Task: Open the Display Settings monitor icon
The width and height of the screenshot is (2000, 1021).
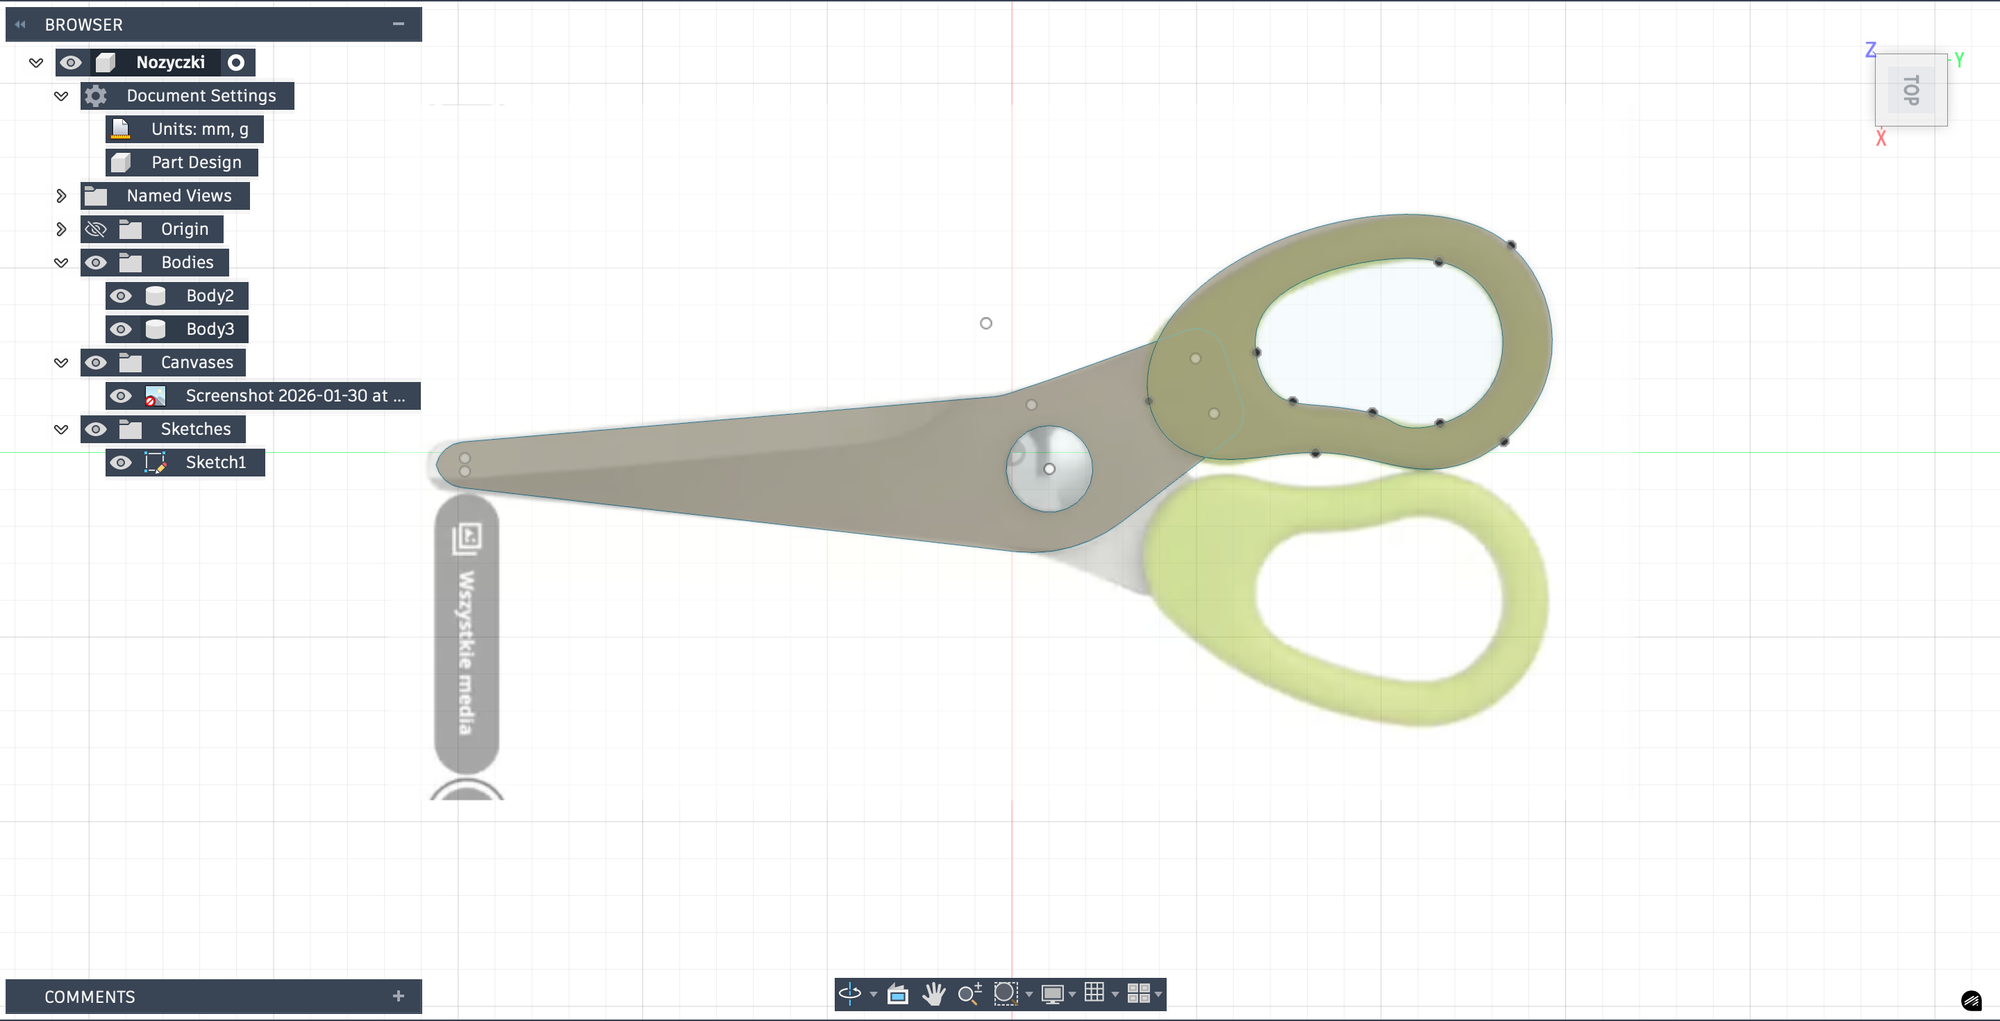Action: pyautogui.click(x=1052, y=994)
